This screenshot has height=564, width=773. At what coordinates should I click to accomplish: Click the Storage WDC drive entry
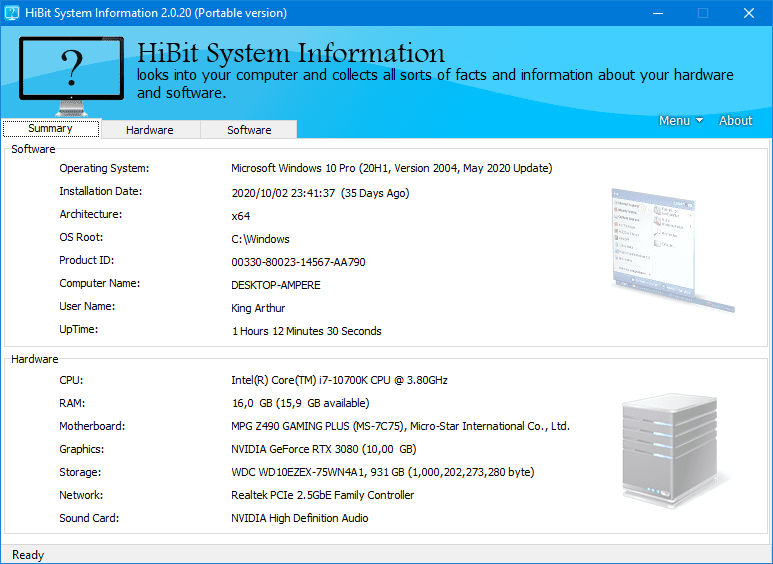click(382, 473)
